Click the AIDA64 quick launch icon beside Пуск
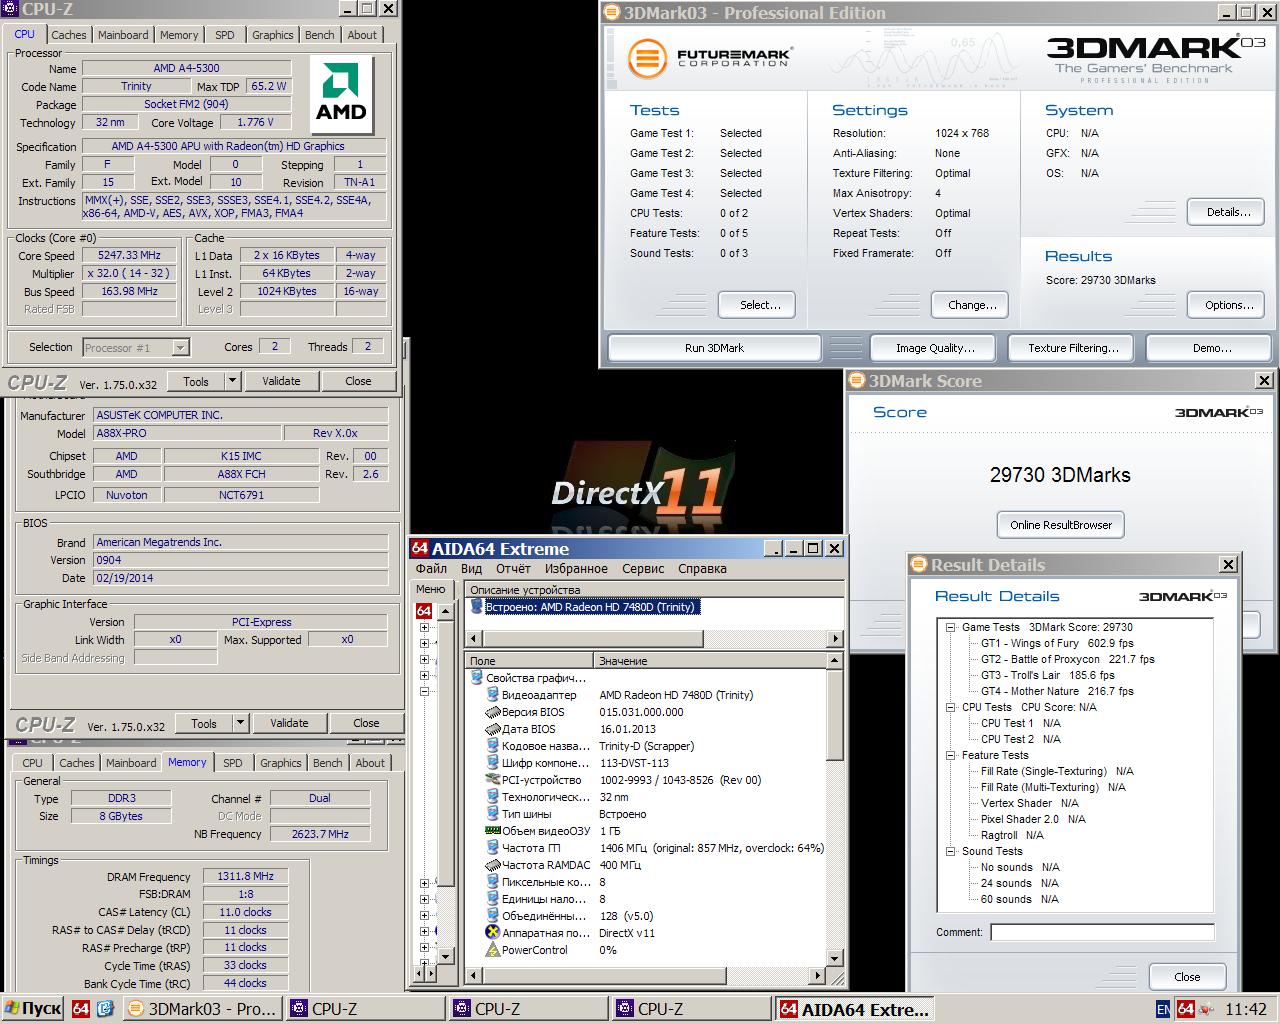Screen dimensions: 1280x1024 click(81, 1009)
